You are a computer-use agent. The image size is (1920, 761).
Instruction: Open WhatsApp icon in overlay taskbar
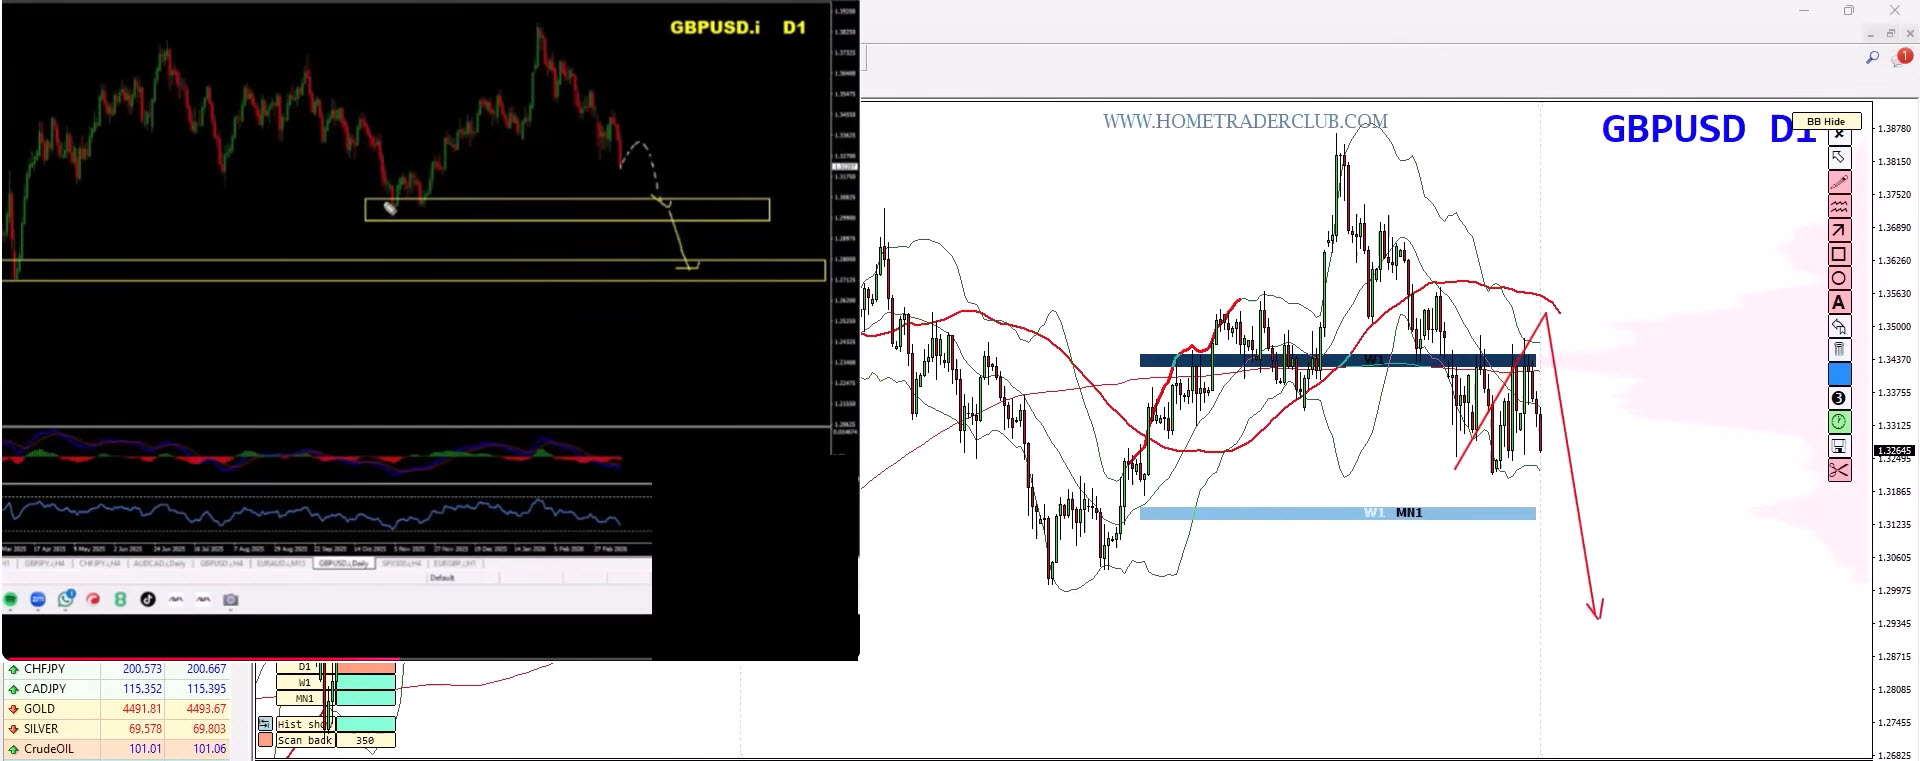[66, 599]
